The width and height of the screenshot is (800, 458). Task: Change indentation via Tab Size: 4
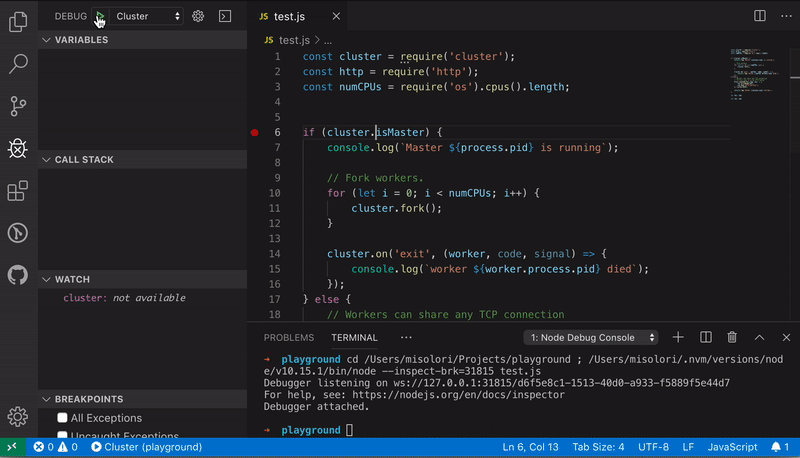(598, 447)
